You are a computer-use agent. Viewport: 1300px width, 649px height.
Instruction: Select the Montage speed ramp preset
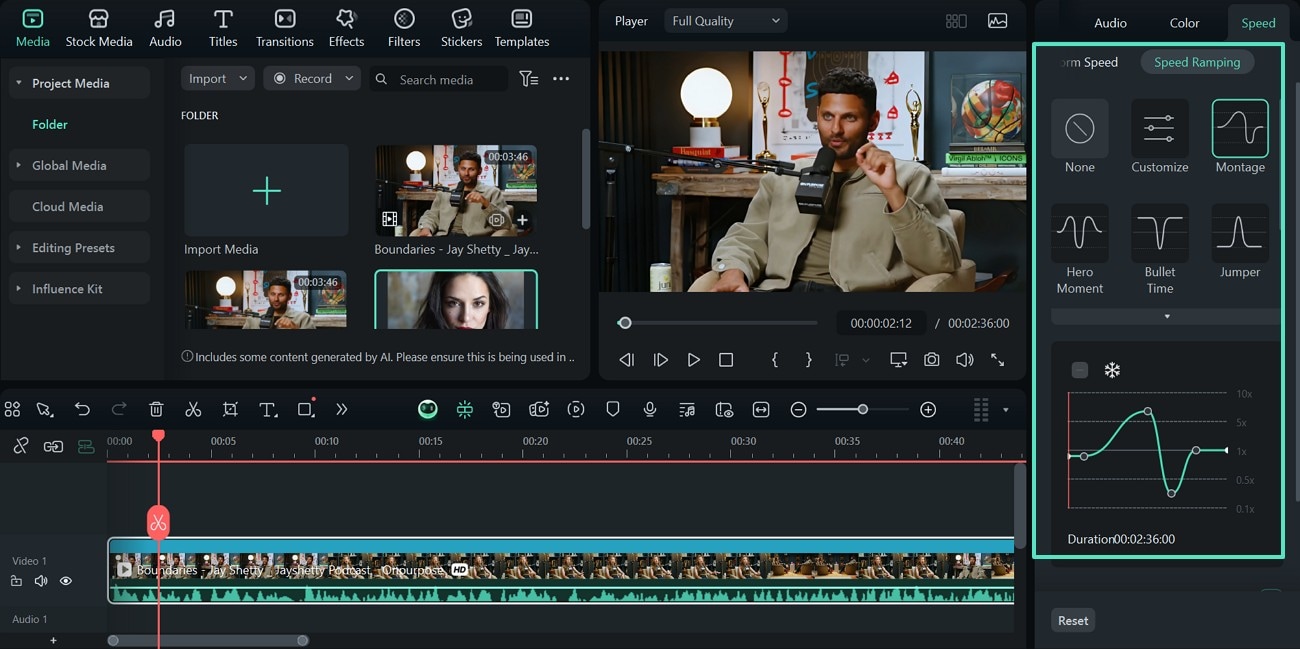coord(1239,129)
